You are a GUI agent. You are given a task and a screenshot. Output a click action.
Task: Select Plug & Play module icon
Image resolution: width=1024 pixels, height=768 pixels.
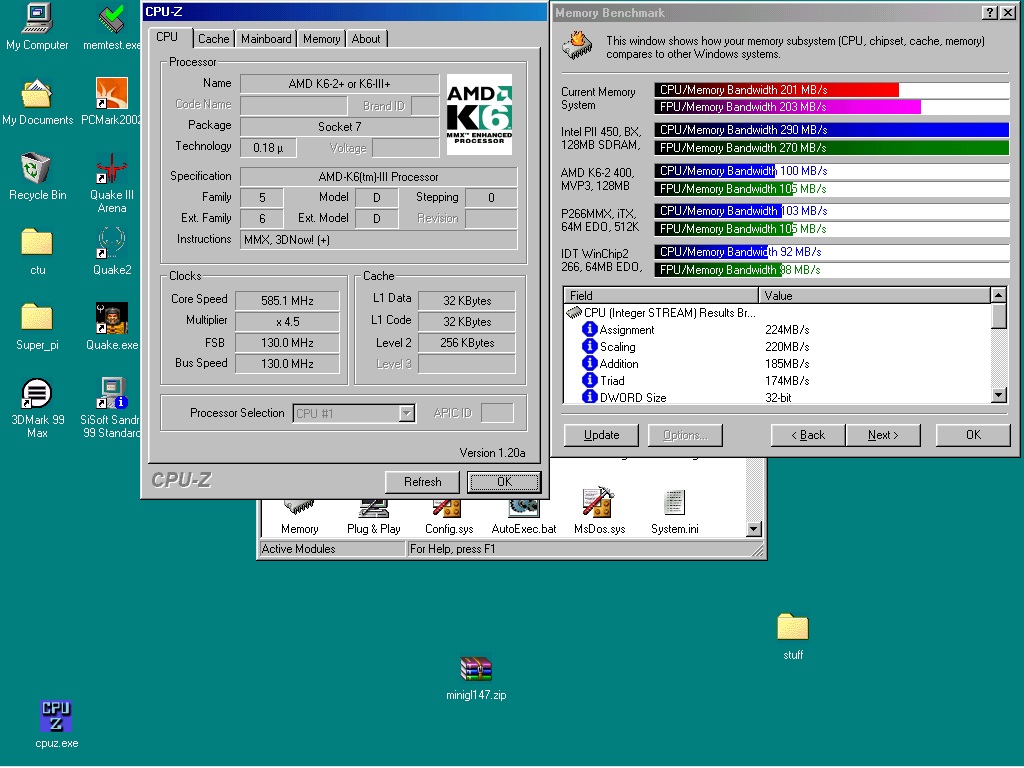(374, 516)
